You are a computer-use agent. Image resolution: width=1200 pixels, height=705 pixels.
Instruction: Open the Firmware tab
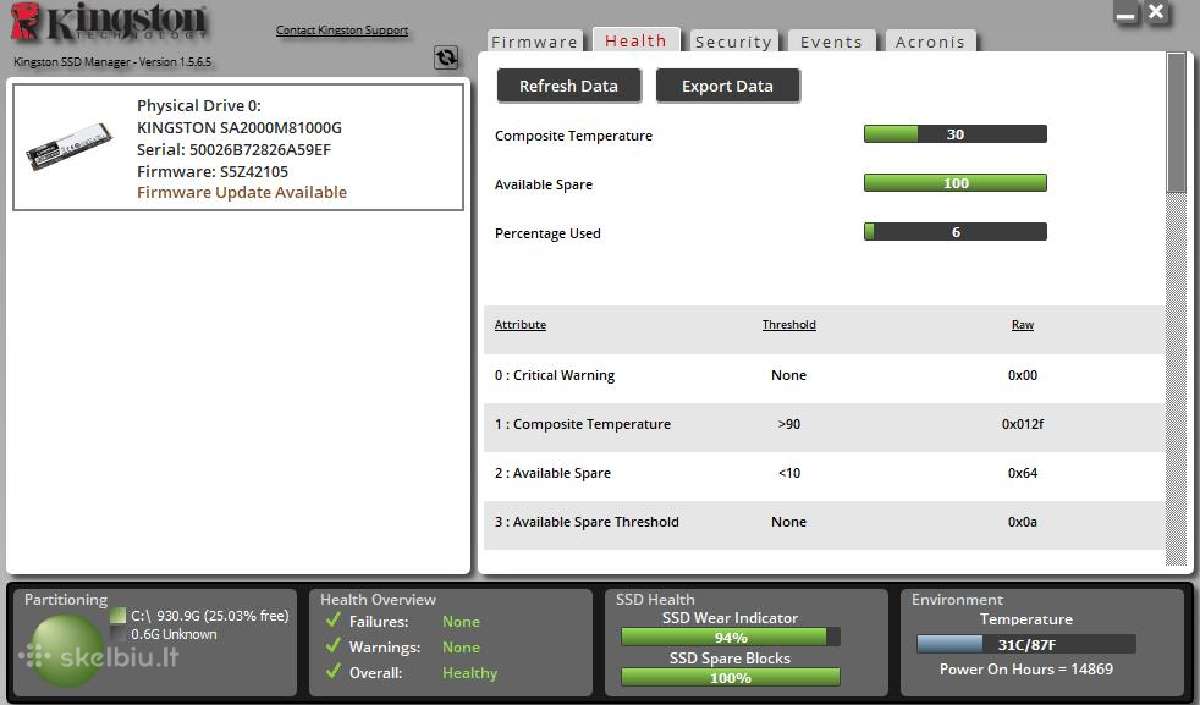pos(534,42)
